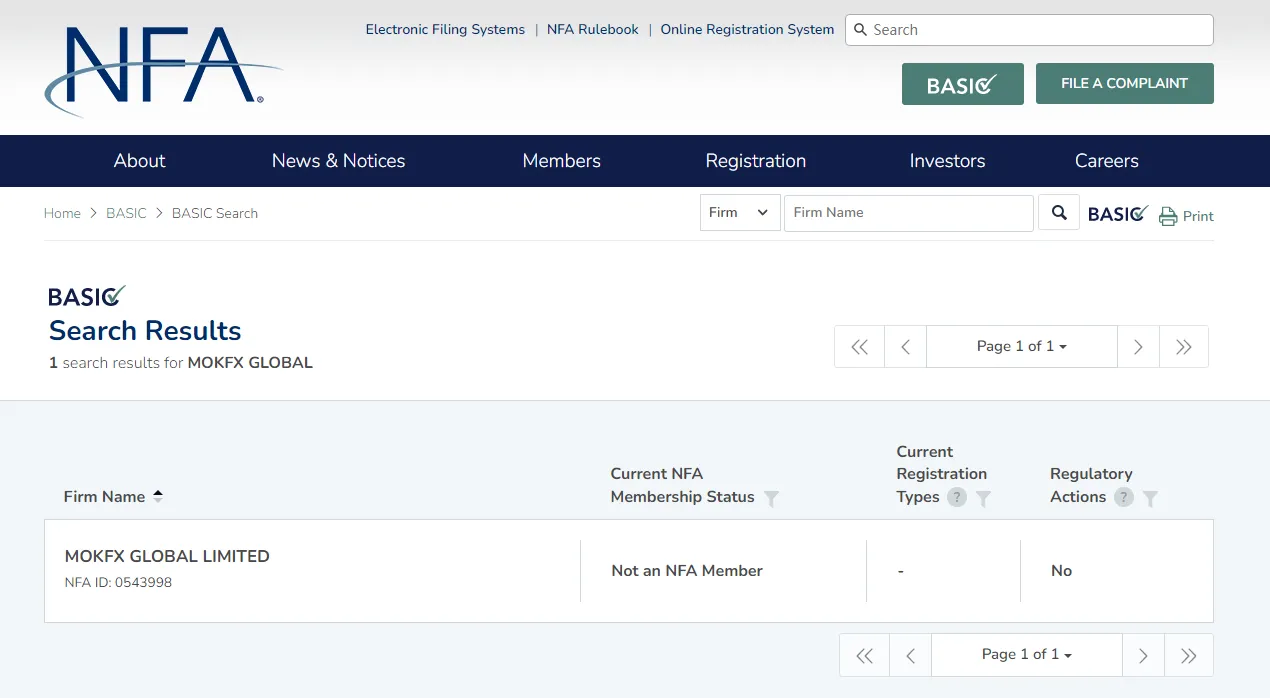The width and height of the screenshot is (1270, 698).
Task: Click the printer icon
Action: (1168, 216)
